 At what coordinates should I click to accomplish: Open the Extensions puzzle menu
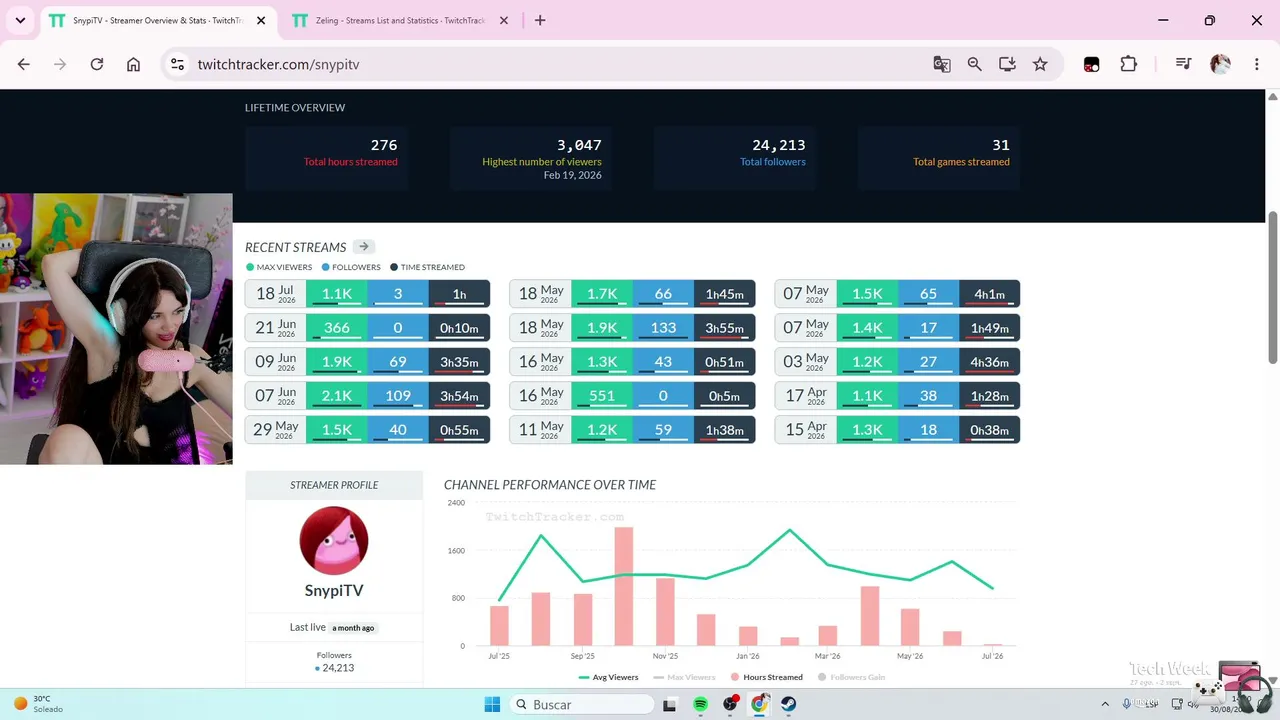click(1128, 64)
